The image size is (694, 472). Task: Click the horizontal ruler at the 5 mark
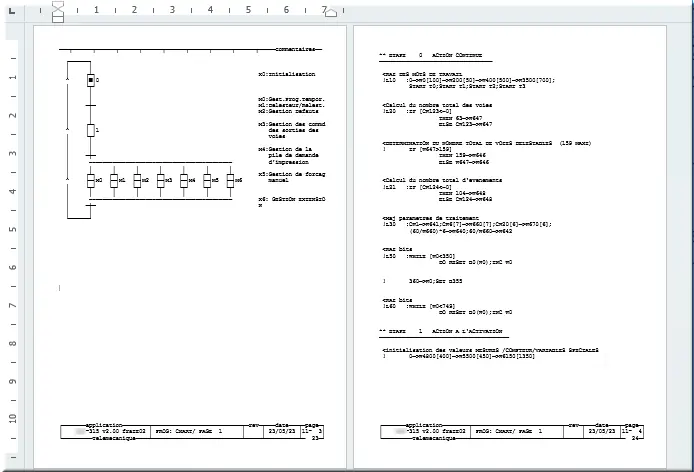pos(248,10)
